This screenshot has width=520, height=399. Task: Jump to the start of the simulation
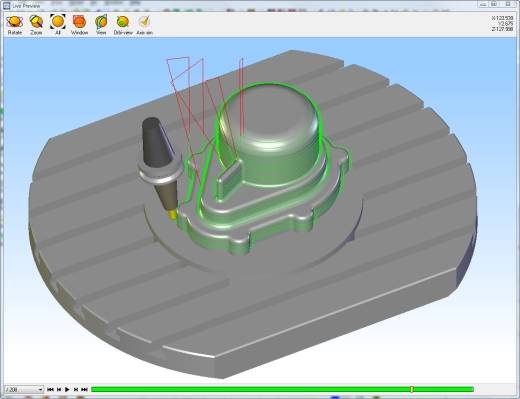tap(50, 389)
